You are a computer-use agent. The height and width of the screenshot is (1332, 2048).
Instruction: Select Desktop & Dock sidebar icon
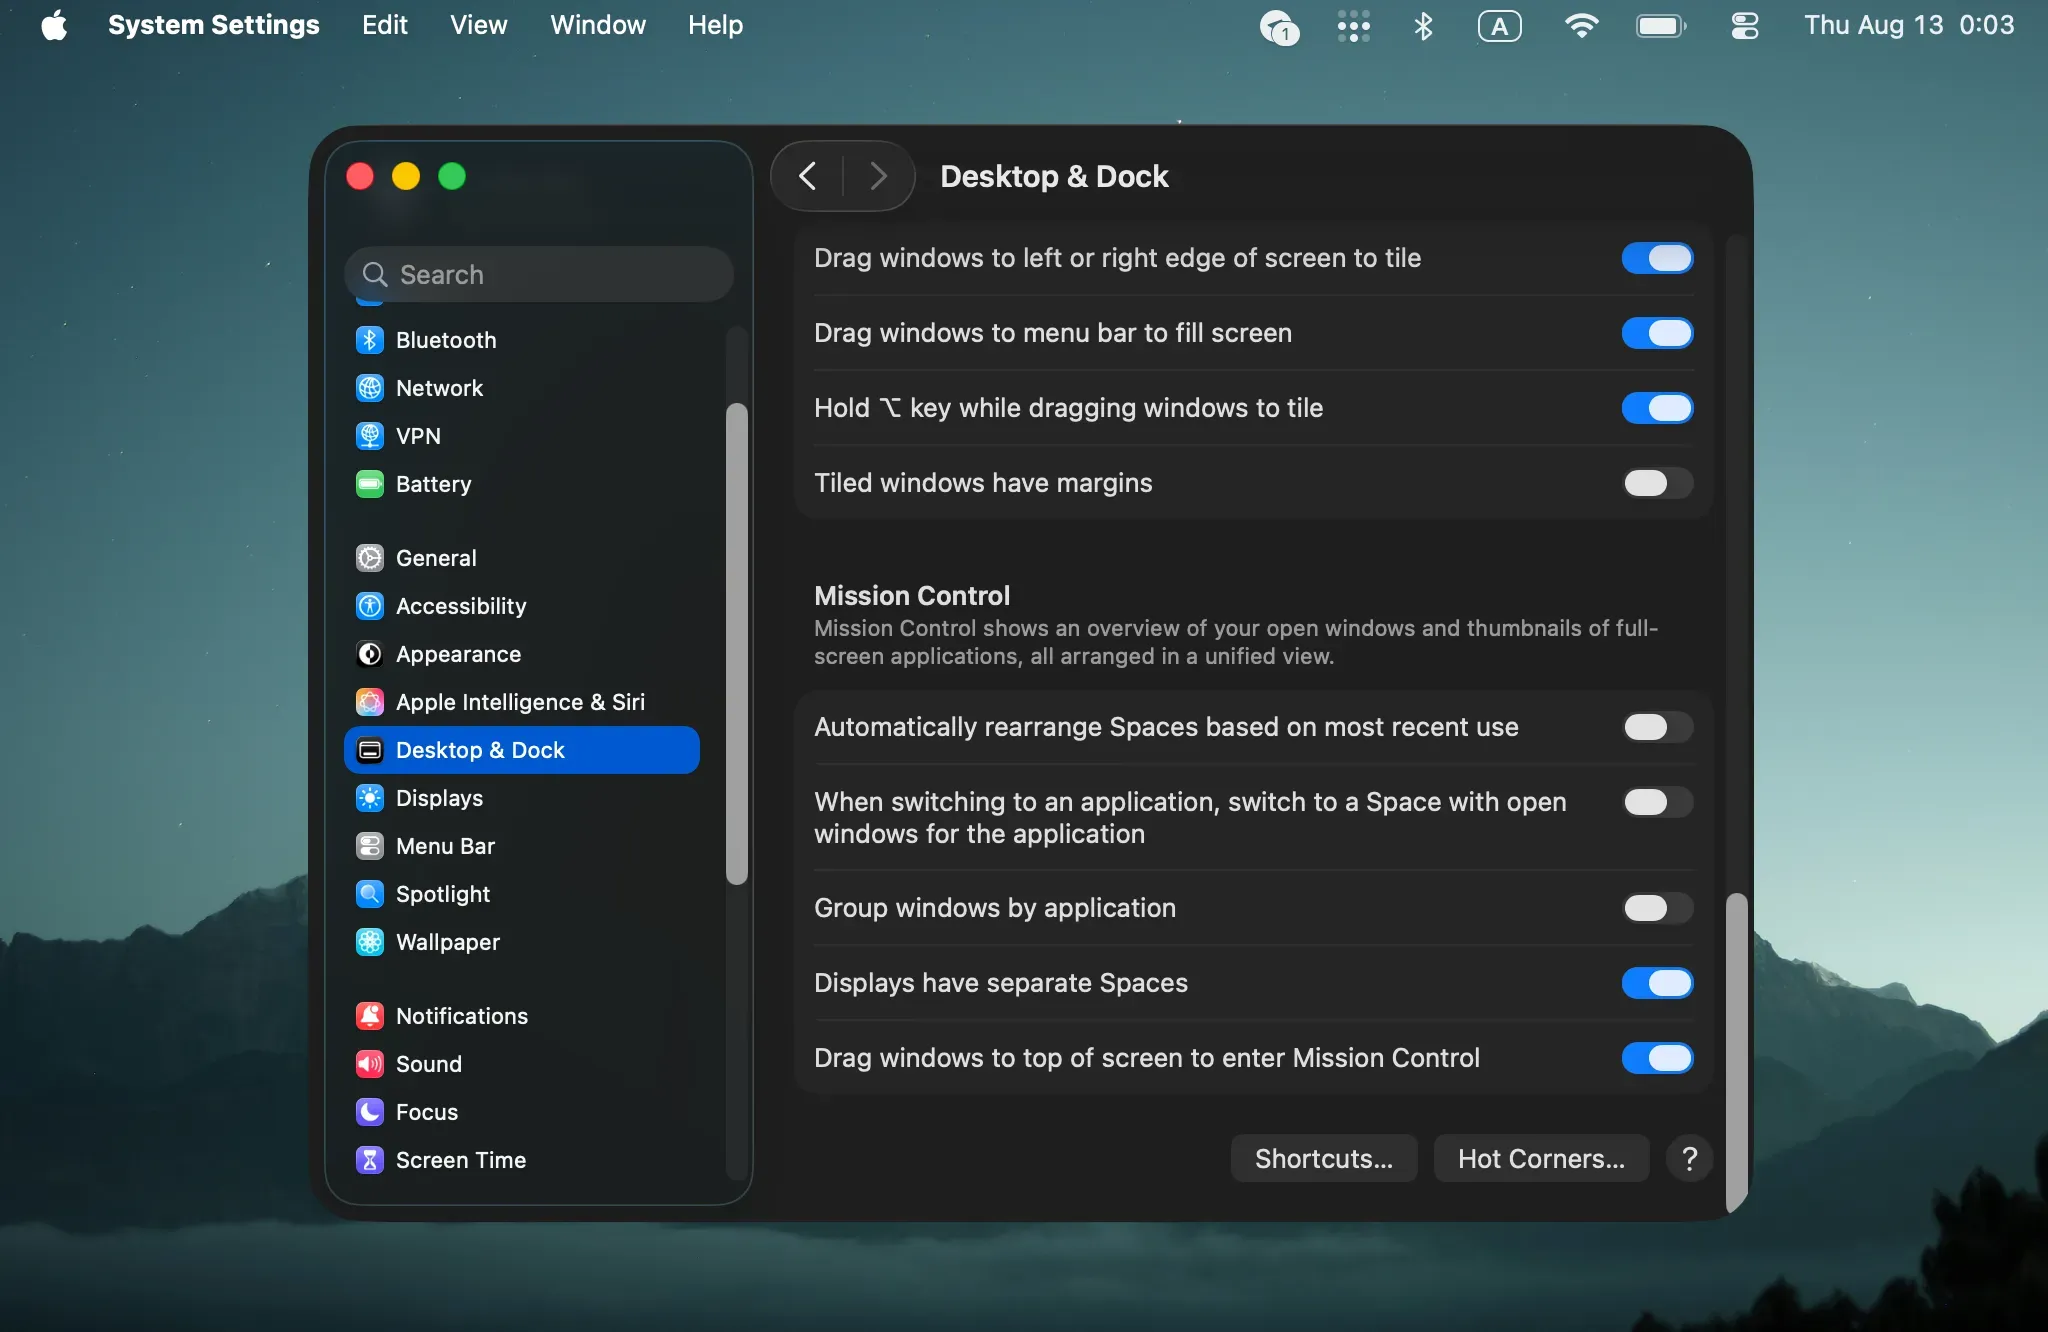[370, 750]
